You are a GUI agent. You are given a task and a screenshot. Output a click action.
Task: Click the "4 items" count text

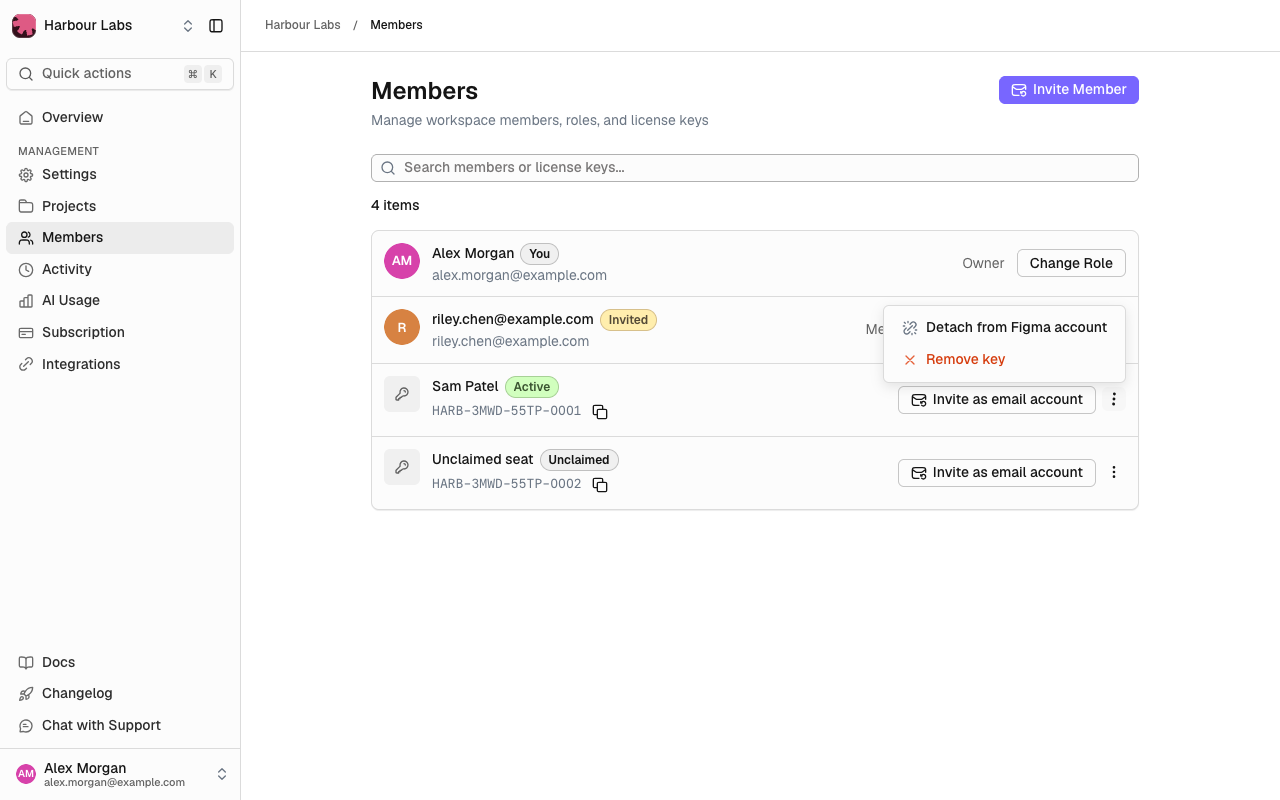[x=395, y=205]
